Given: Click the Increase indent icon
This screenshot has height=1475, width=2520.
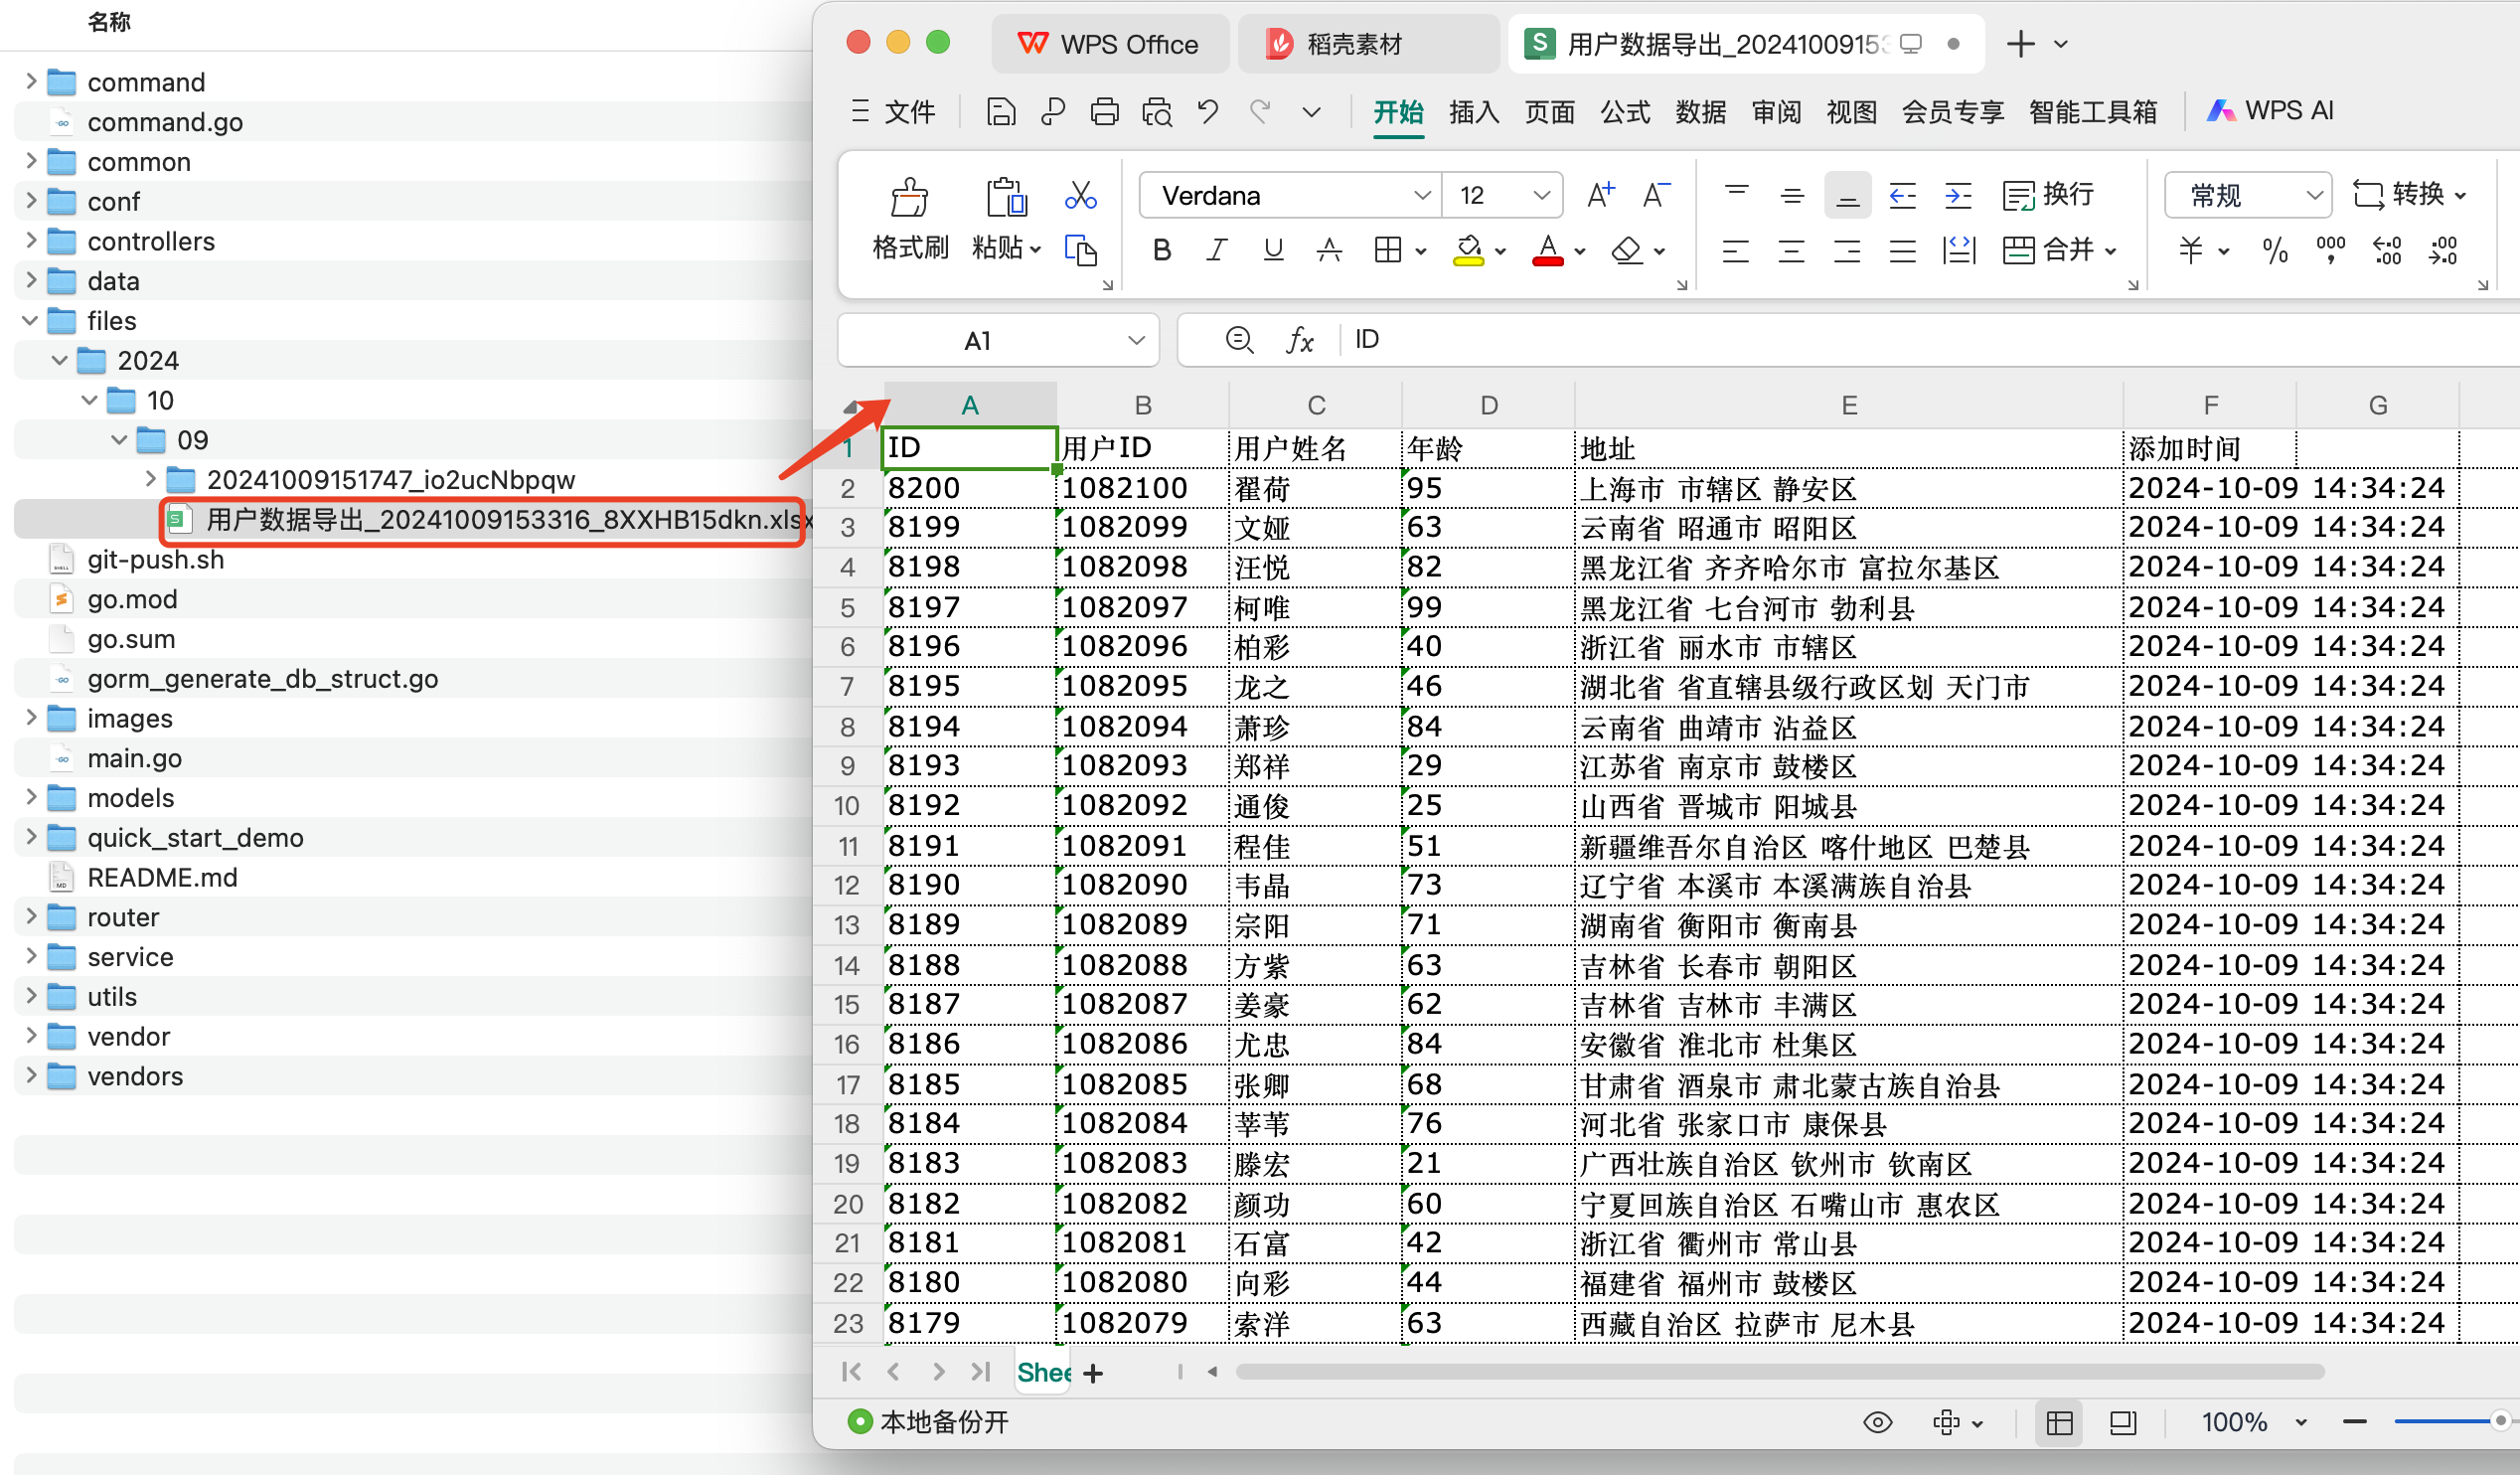Looking at the screenshot, I should 1958,195.
